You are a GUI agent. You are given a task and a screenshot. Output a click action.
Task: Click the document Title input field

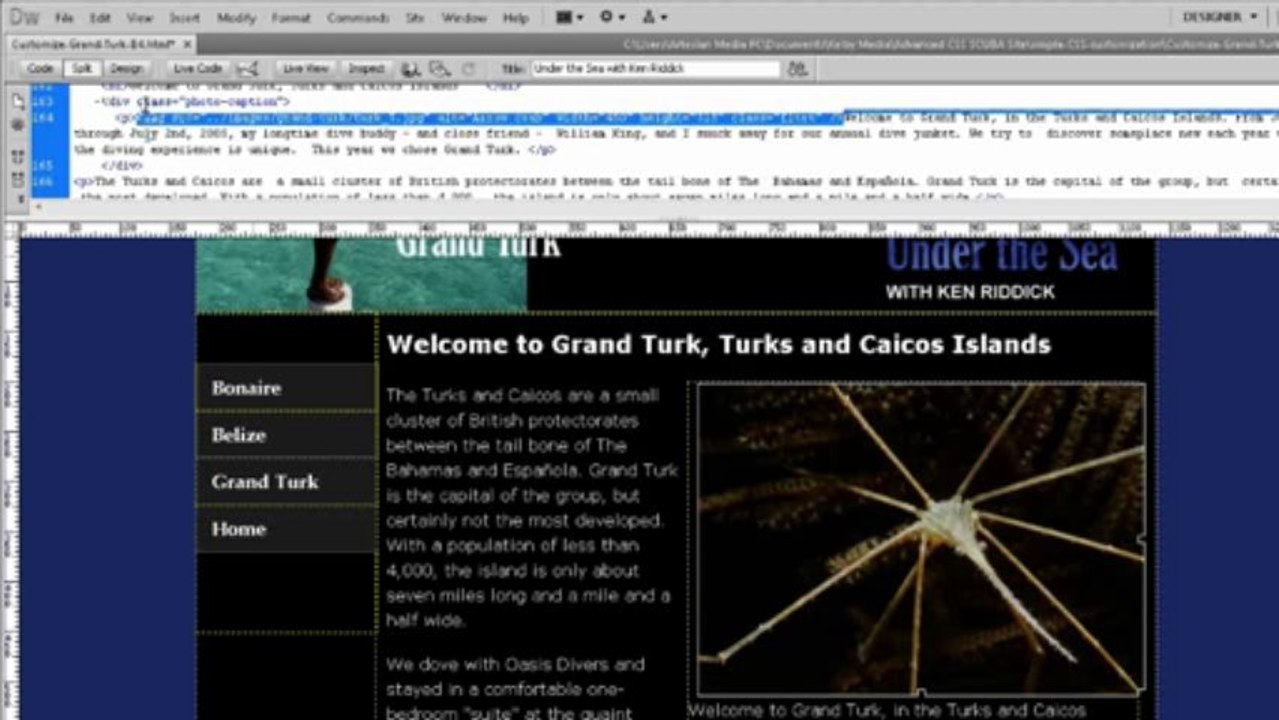(x=655, y=69)
